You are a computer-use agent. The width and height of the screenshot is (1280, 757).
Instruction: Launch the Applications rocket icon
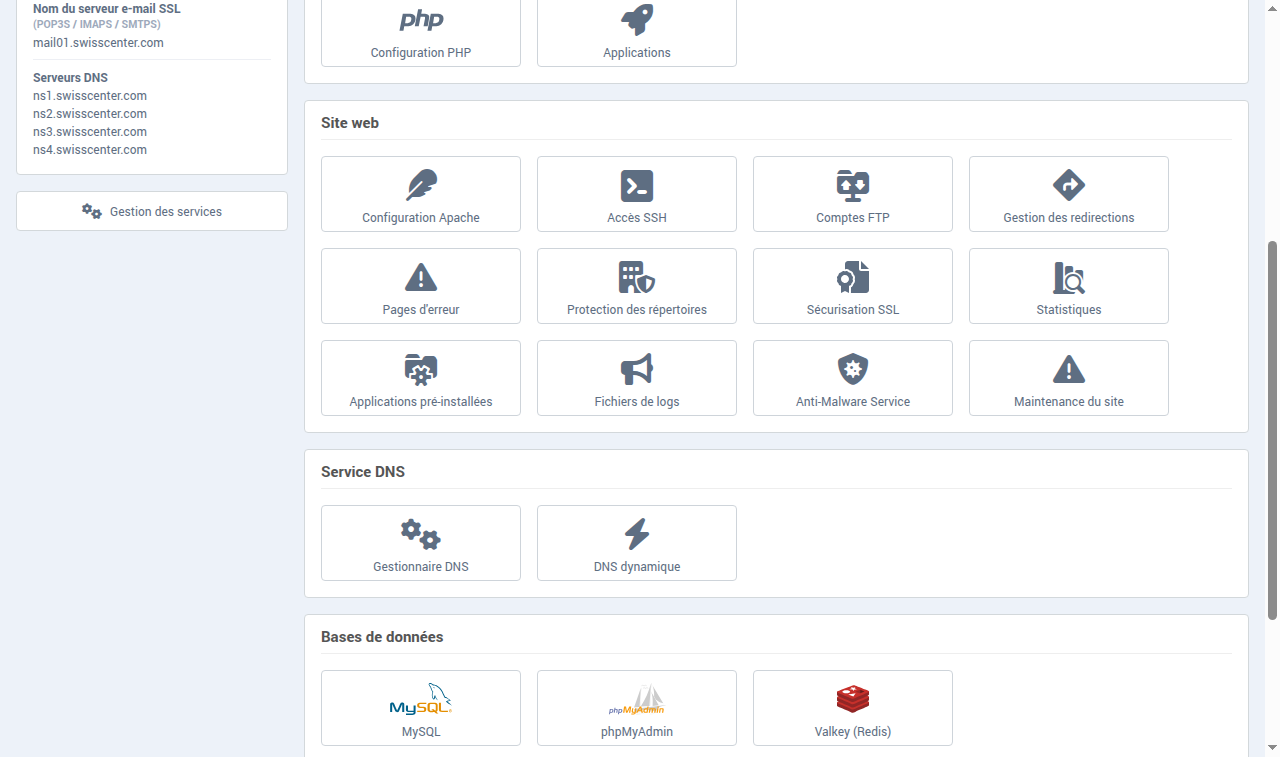637,19
